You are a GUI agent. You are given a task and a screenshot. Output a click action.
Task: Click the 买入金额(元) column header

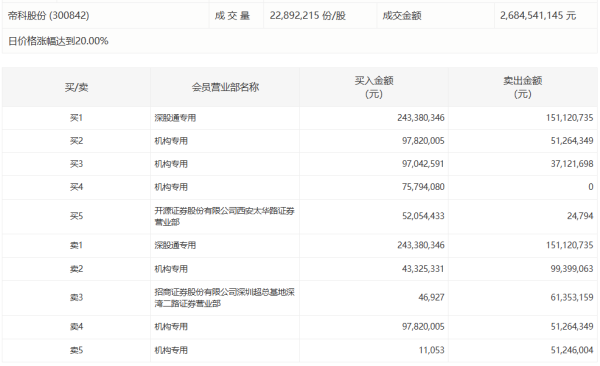pyautogui.click(x=374, y=87)
